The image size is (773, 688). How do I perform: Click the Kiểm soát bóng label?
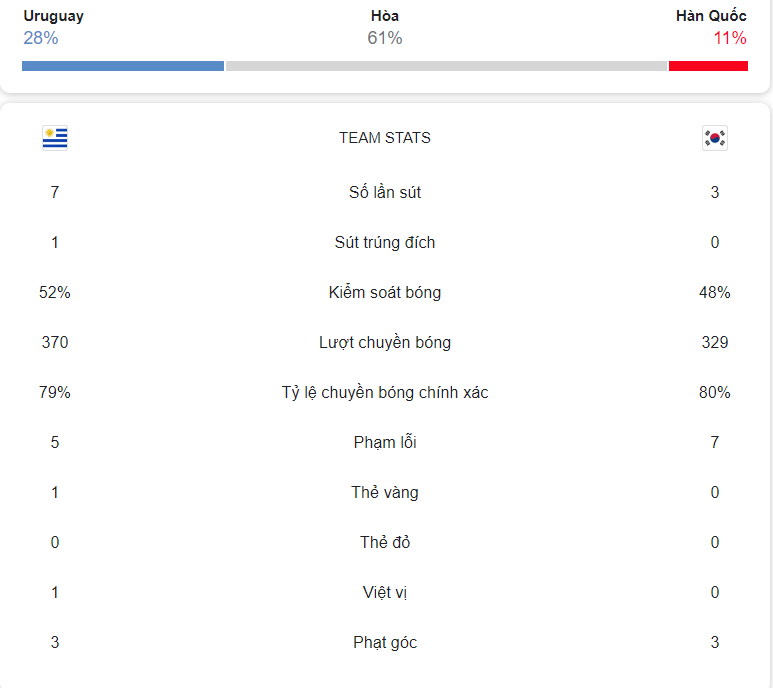point(385,292)
